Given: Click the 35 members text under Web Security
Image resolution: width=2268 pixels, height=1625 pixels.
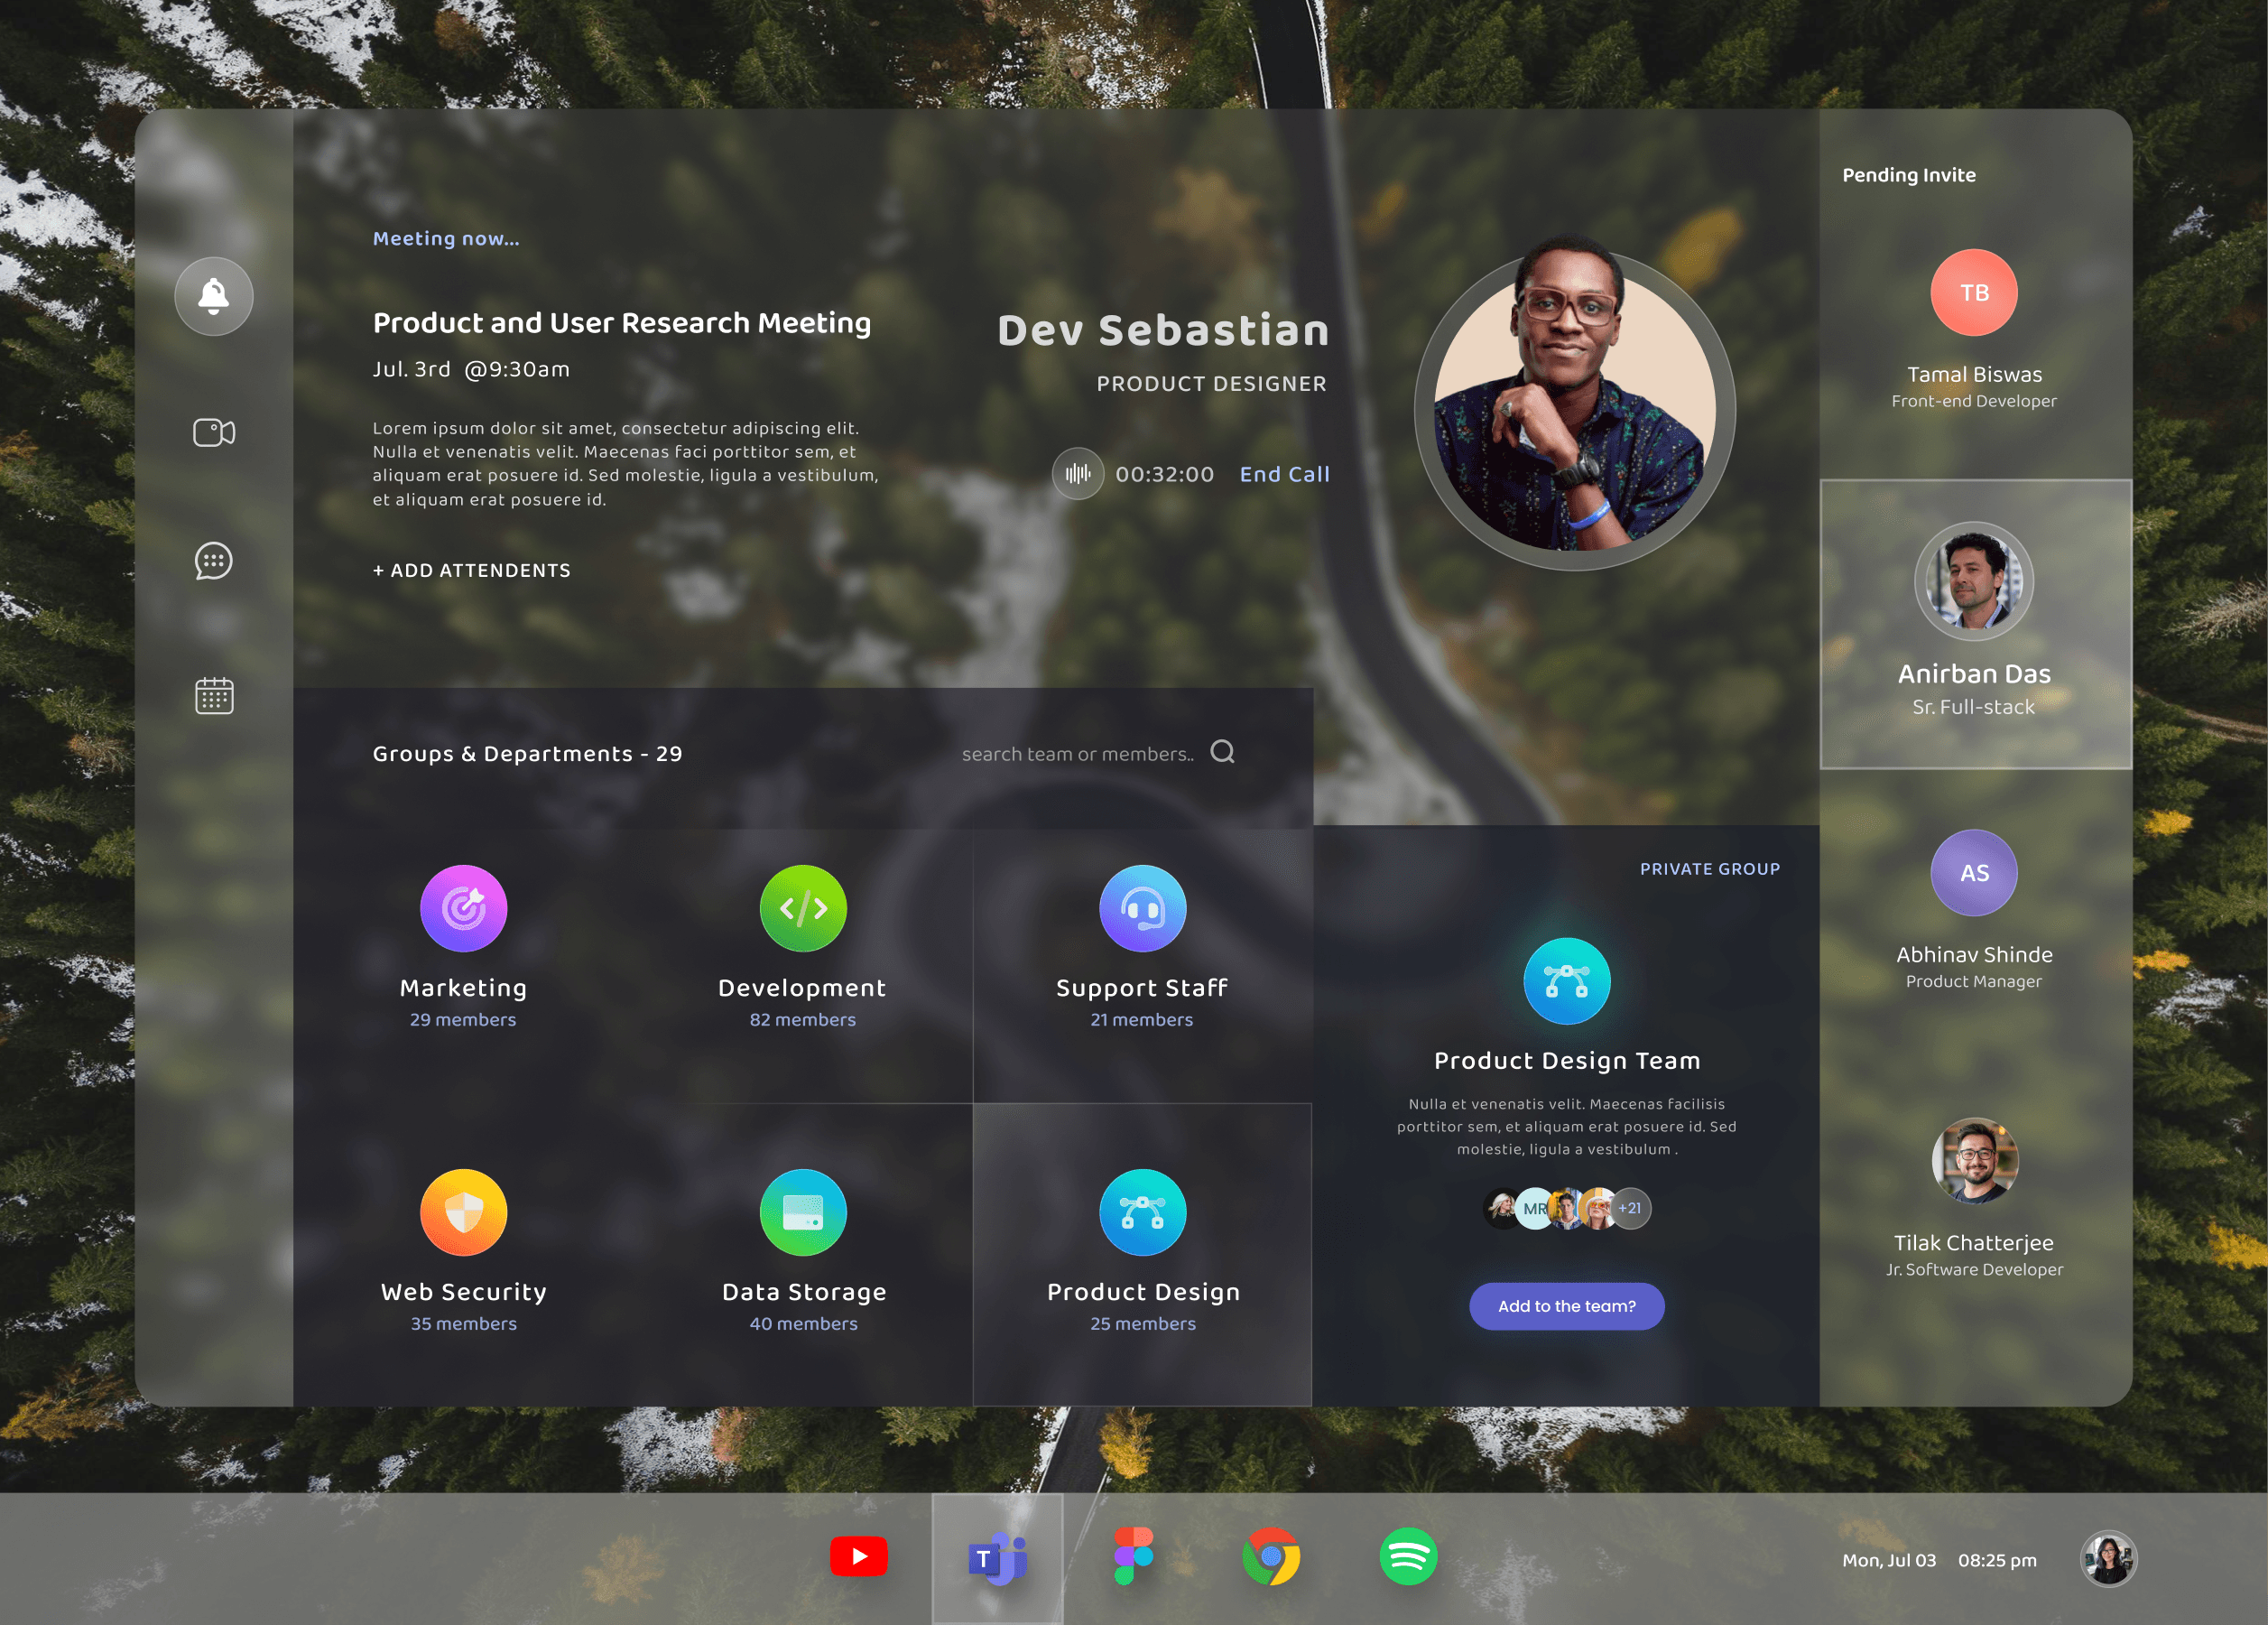Looking at the screenshot, I should (x=464, y=1323).
